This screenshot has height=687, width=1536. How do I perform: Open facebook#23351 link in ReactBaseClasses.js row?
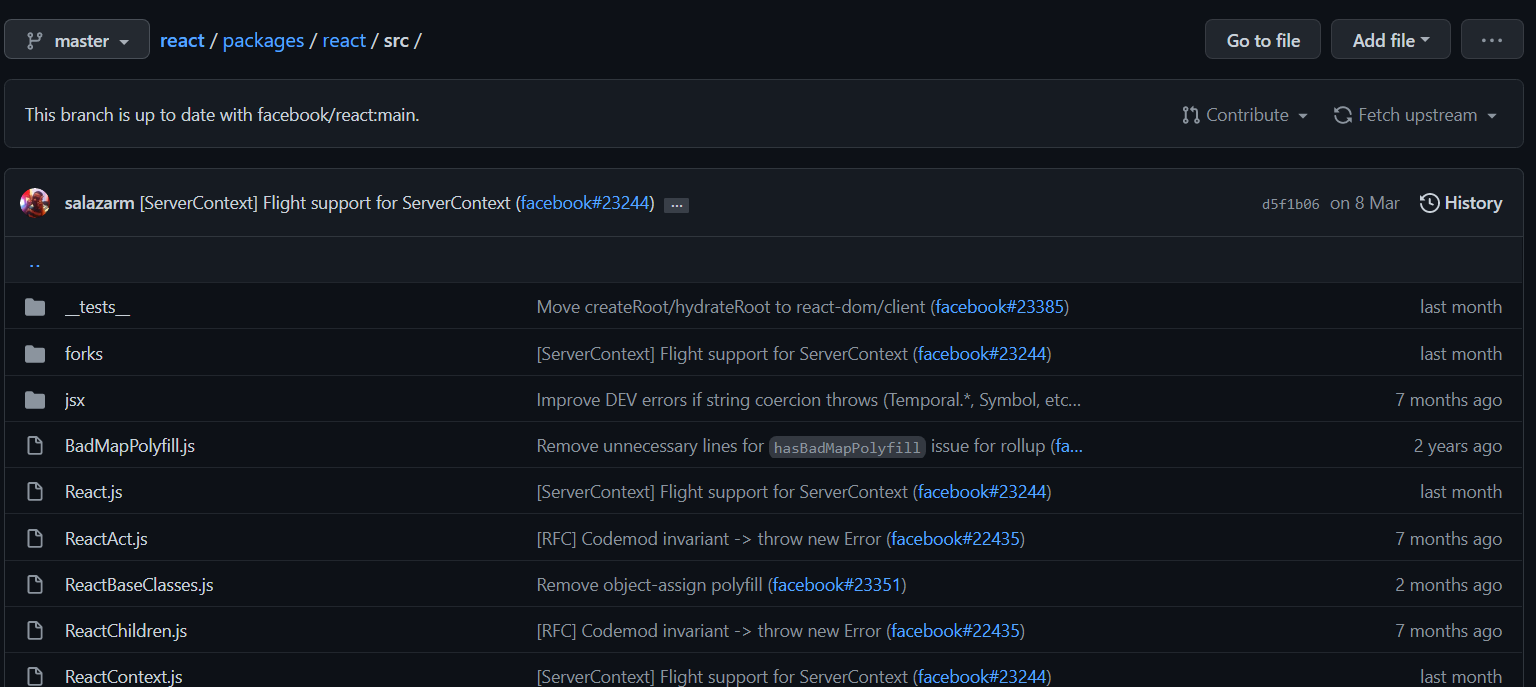837,585
